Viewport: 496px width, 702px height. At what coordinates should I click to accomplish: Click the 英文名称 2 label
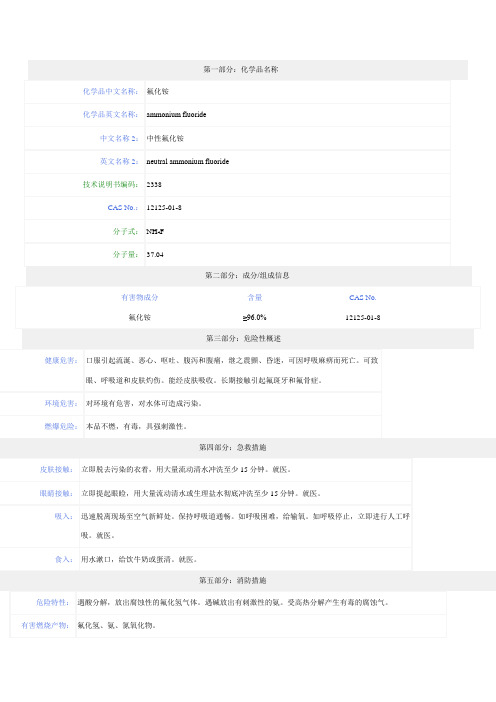pyautogui.click(x=119, y=161)
